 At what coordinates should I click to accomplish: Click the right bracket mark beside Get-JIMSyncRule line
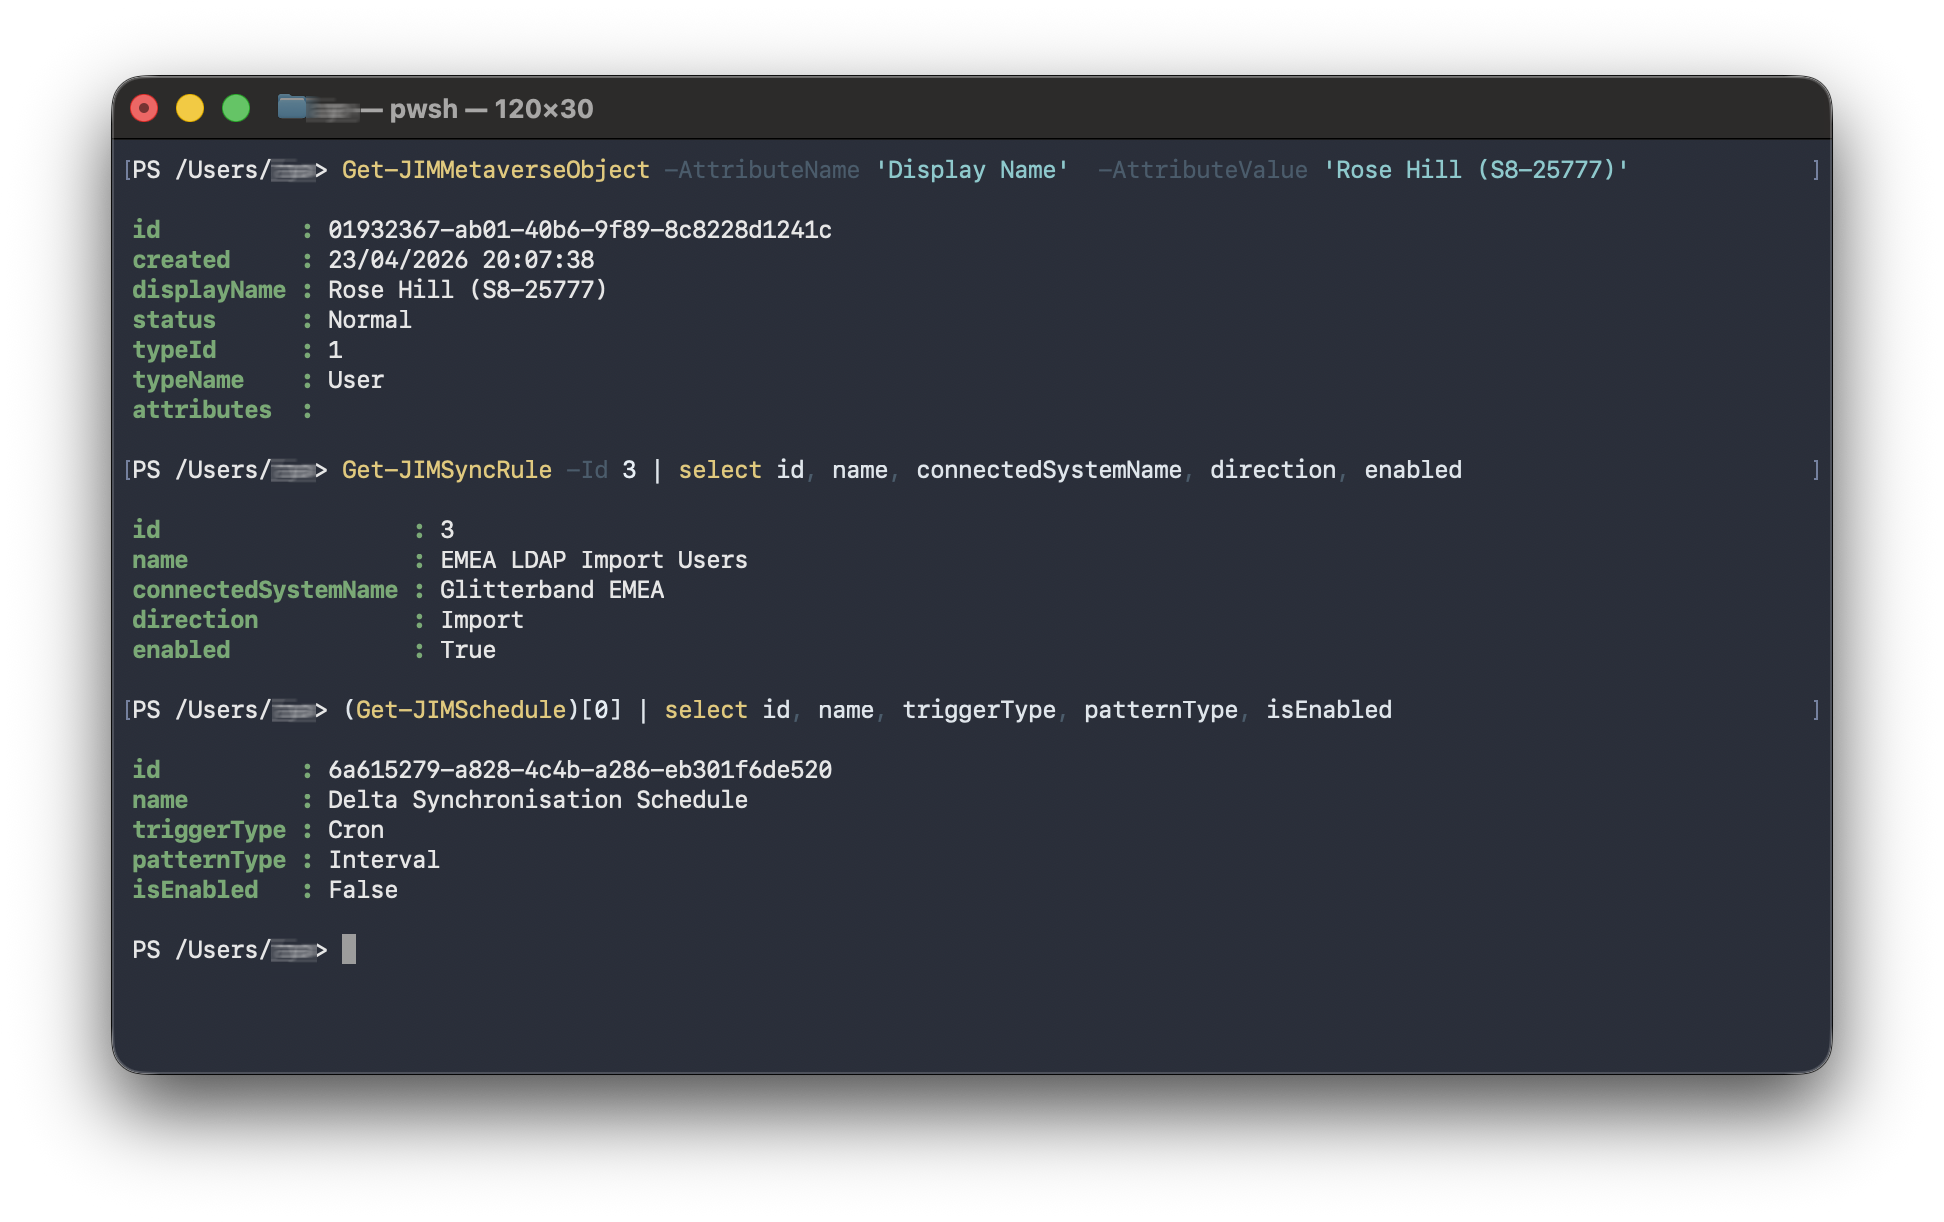(x=1815, y=470)
